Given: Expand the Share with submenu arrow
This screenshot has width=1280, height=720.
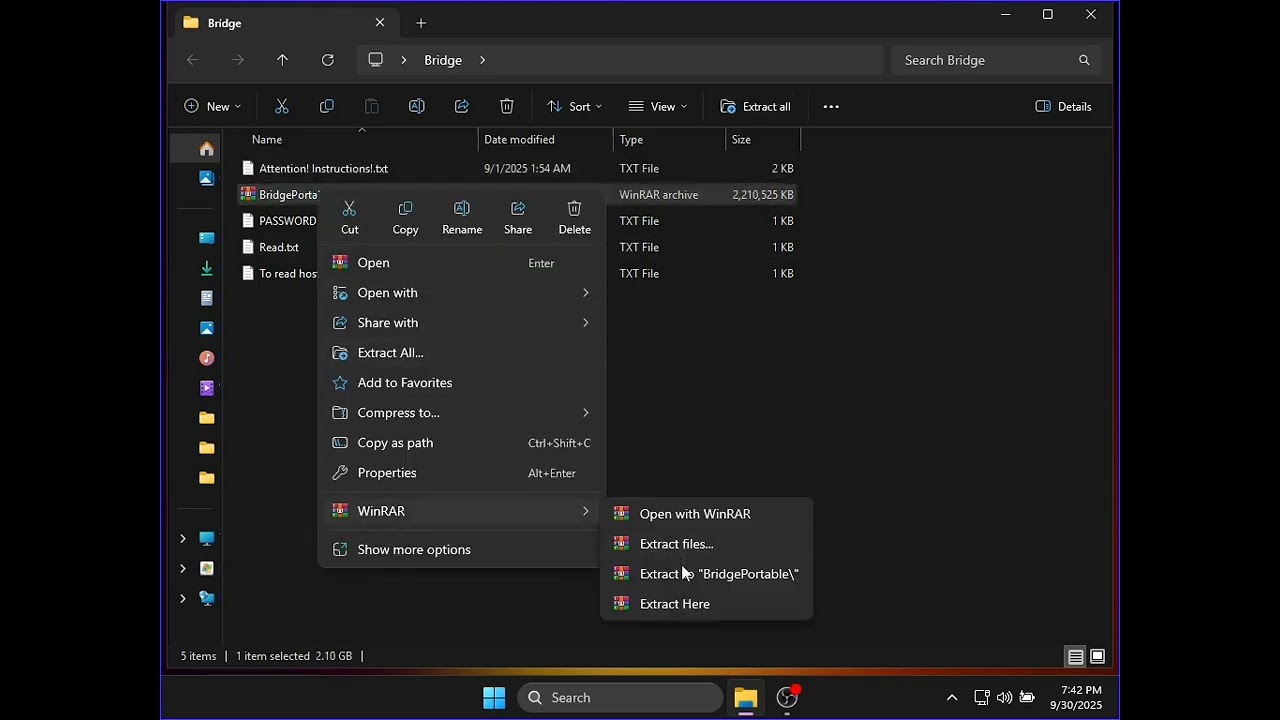Looking at the screenshot, I should click(585, 323).
